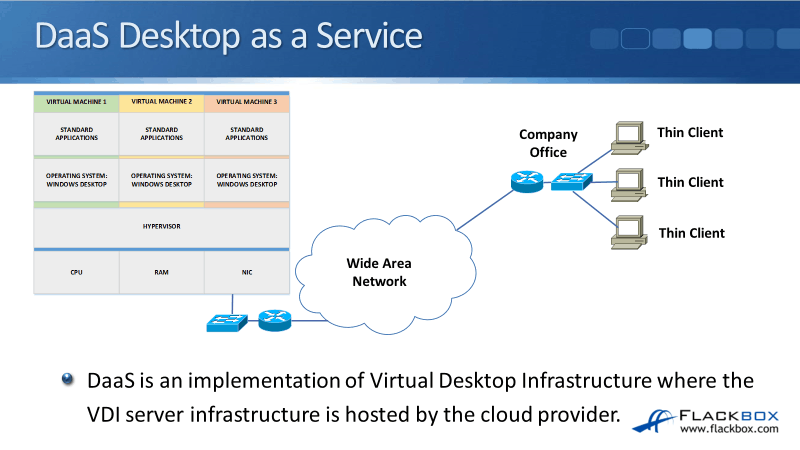Image resolution: width=800 pixels, height=450 pixels.
Task: Select the Virtual Machine 3 header
Action: pos(246,102)
